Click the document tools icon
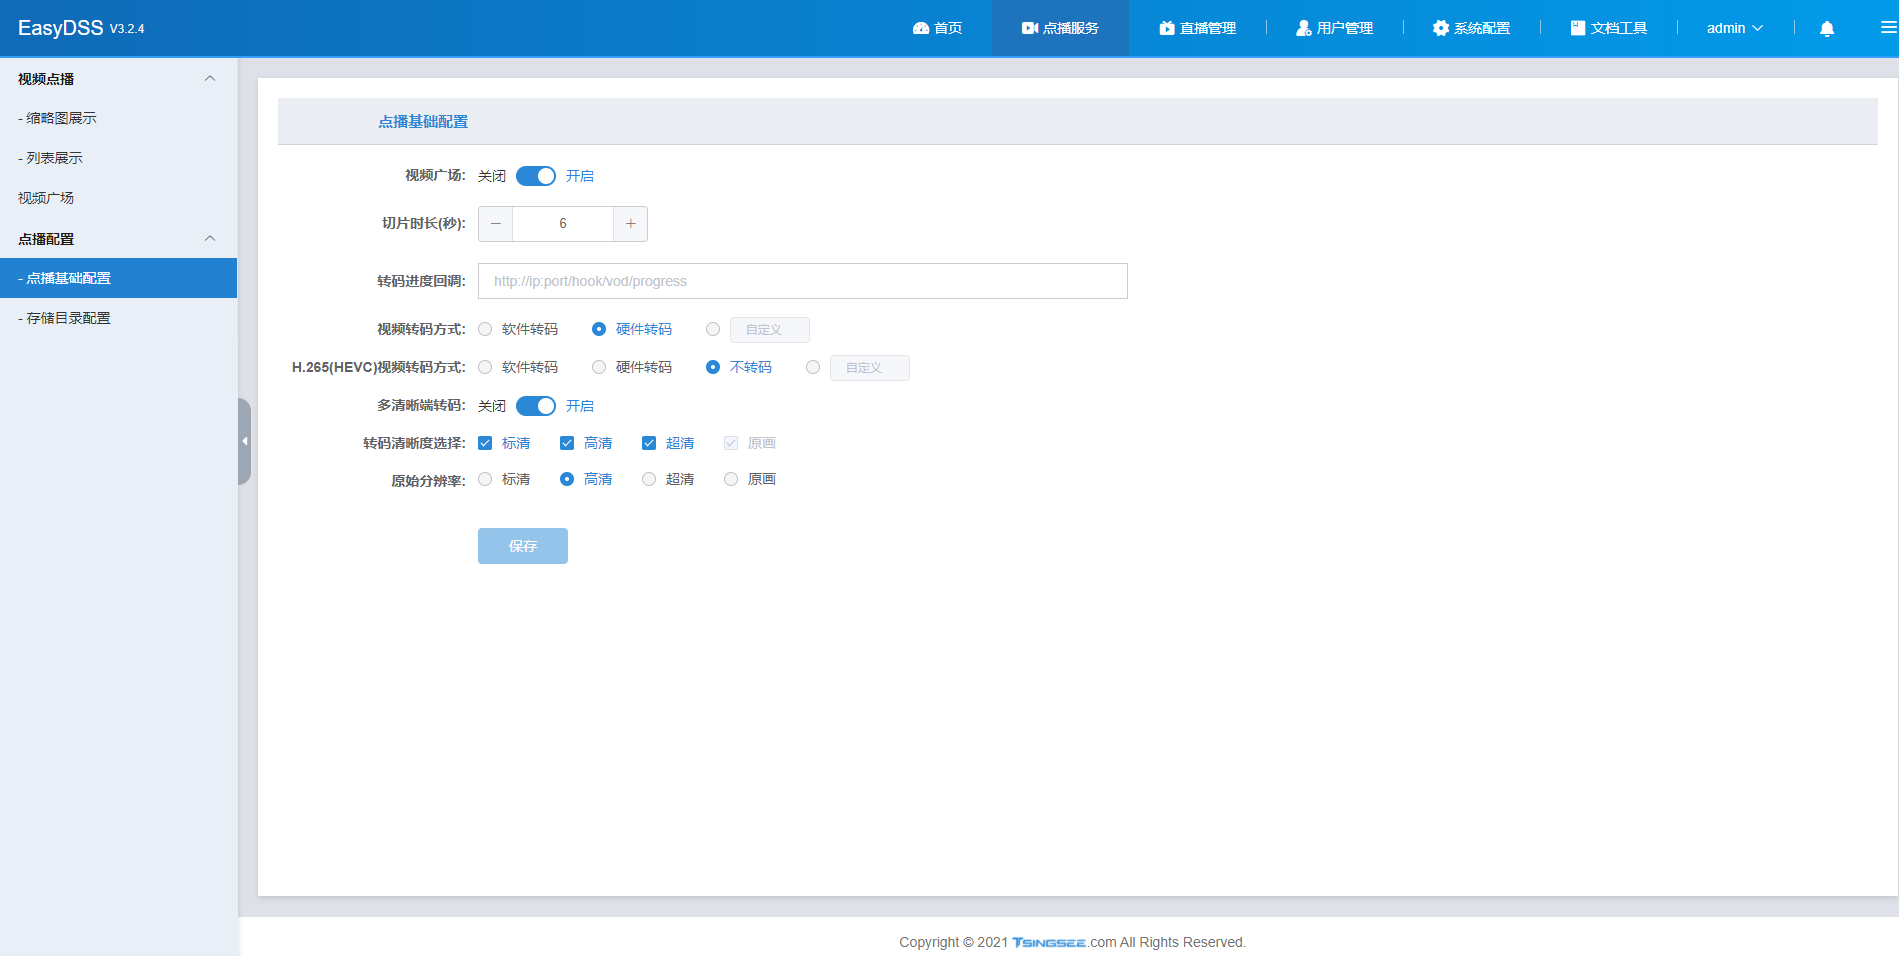The width and height of the screenshot is (1899, 956). tap(1578, 28)
